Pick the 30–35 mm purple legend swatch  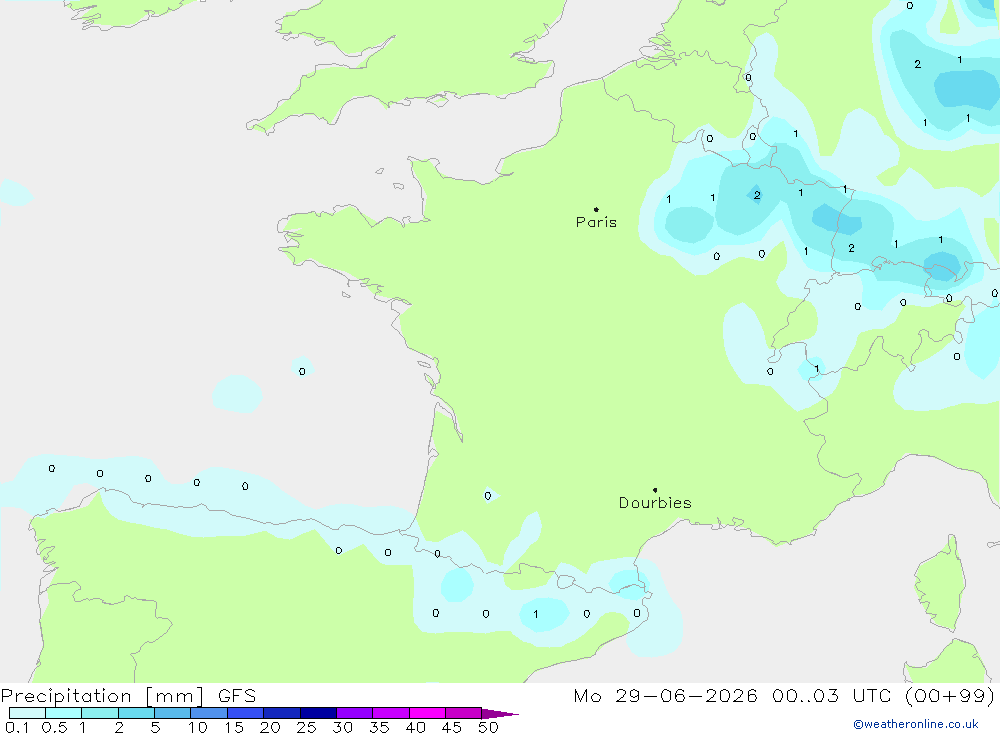click(355, 713)
